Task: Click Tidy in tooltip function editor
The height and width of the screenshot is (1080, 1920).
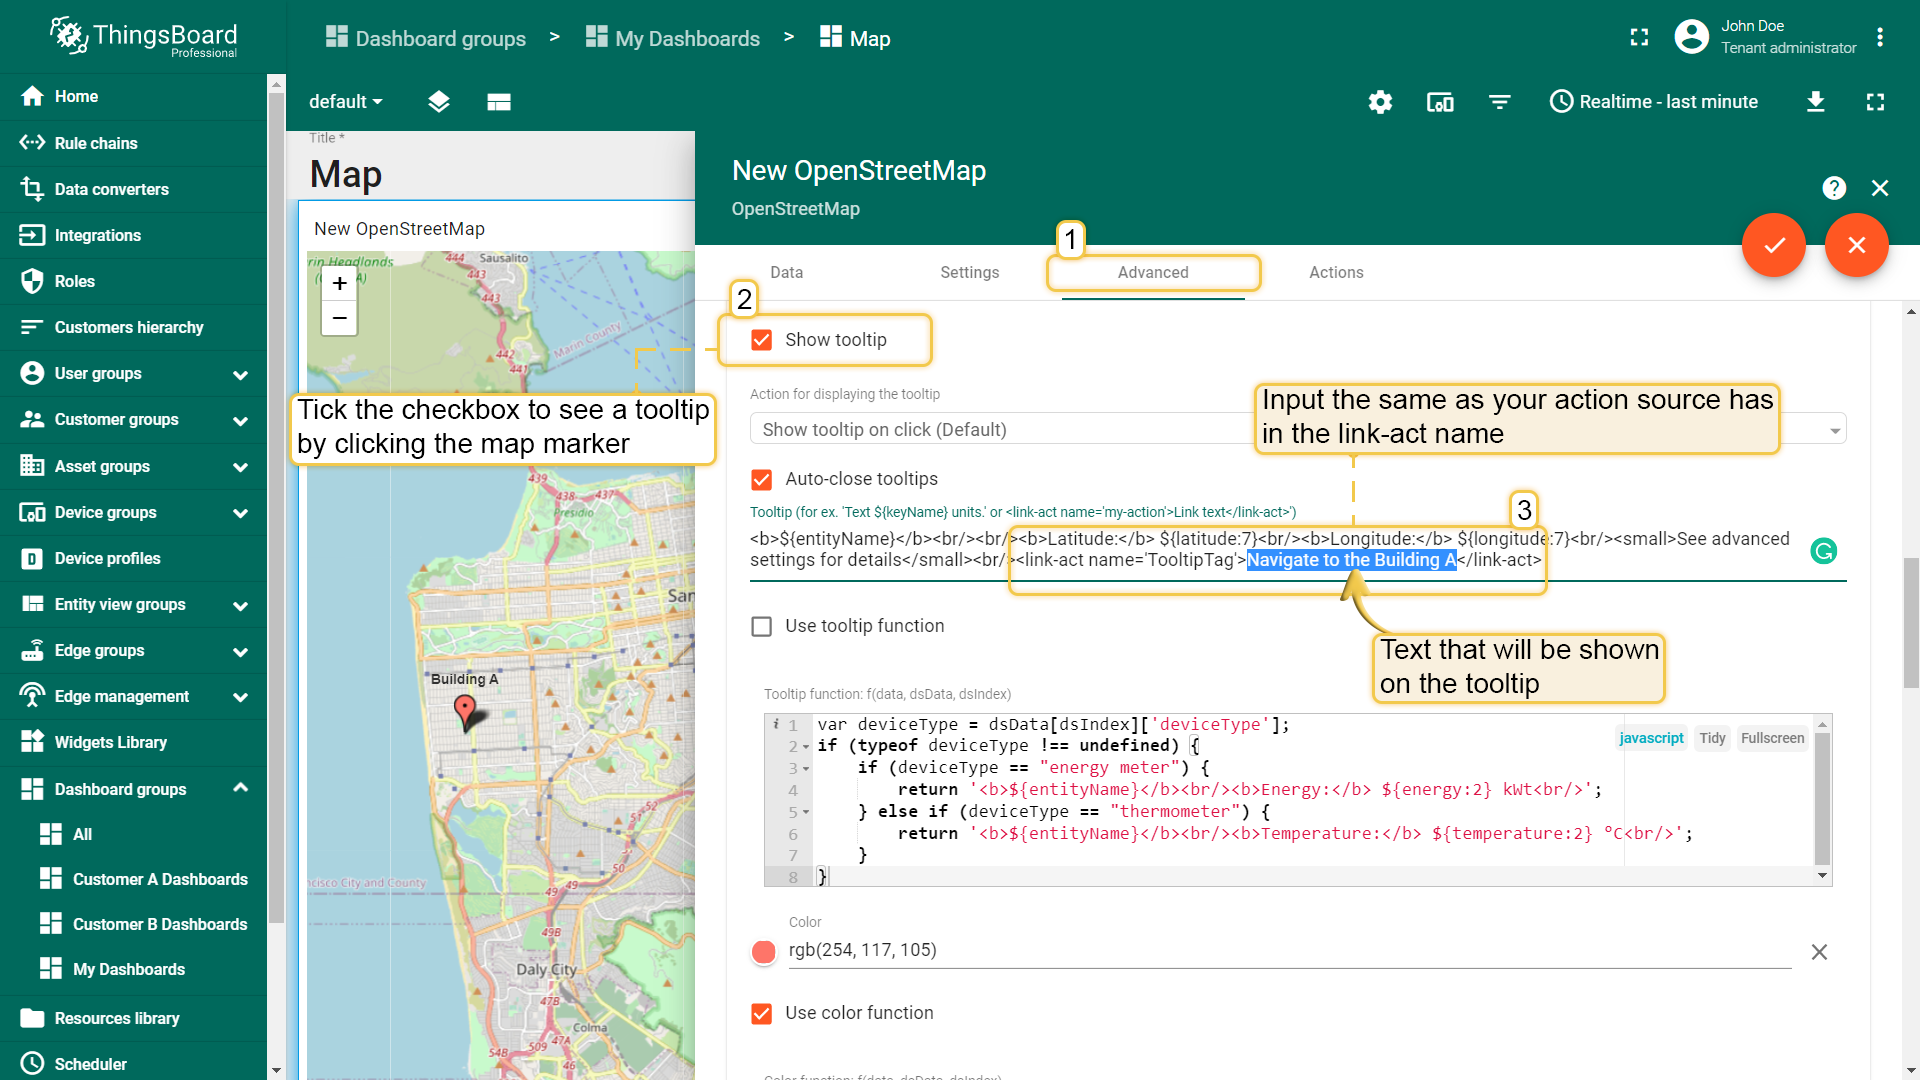Action: pos(1712,738)
